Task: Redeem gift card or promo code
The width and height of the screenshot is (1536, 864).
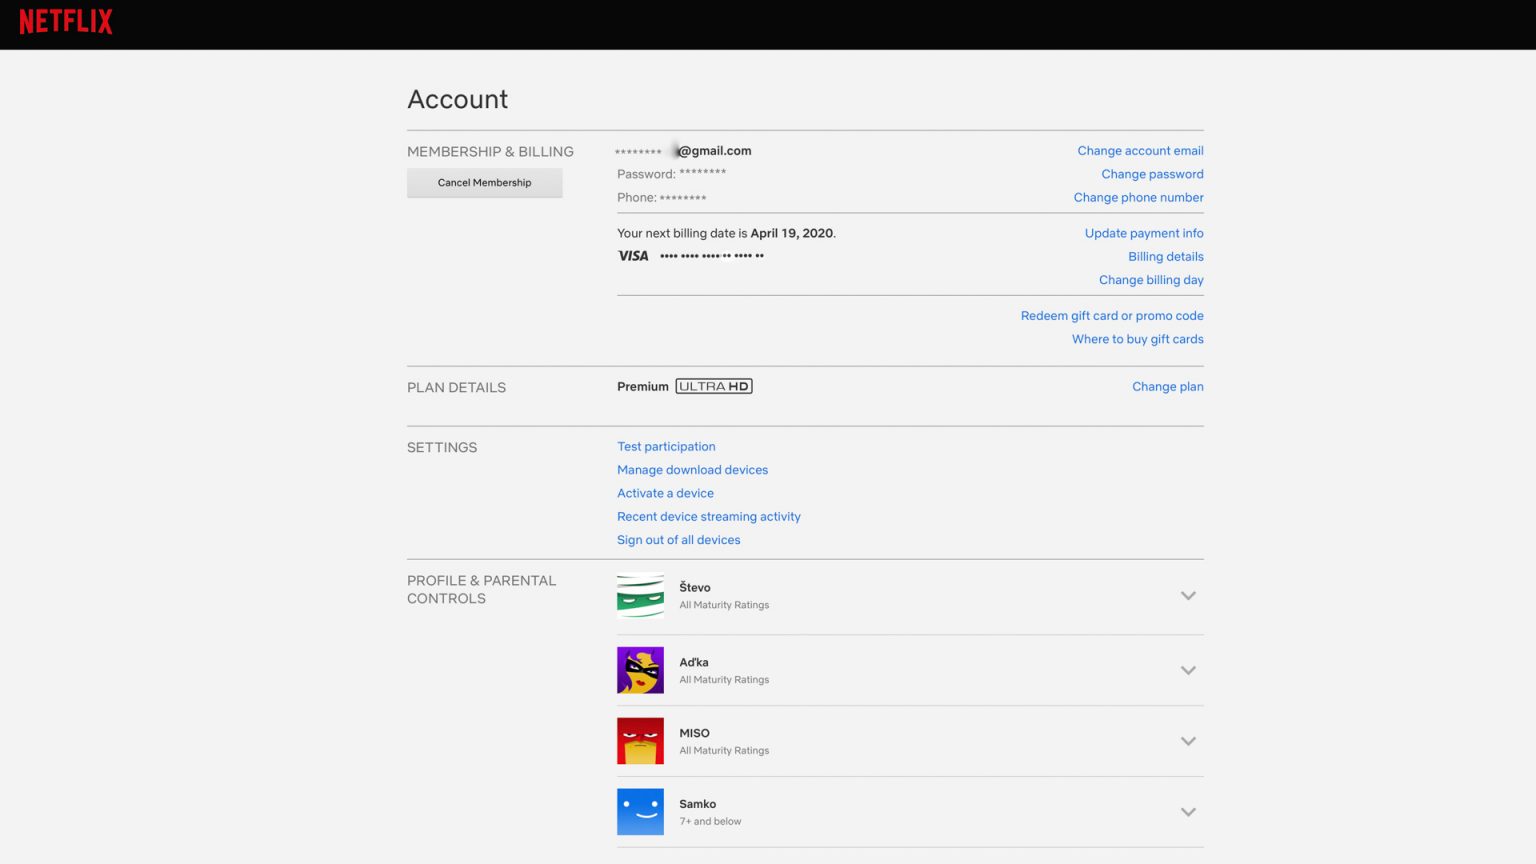Action: tap(1112, 316)
